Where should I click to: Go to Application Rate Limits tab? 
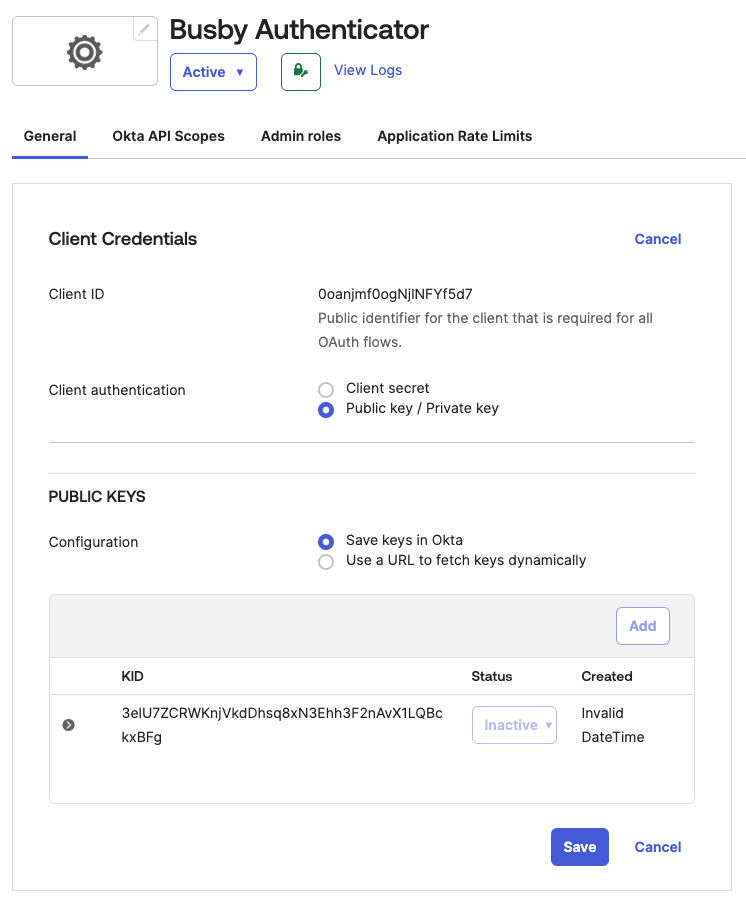tap(455, 136)
